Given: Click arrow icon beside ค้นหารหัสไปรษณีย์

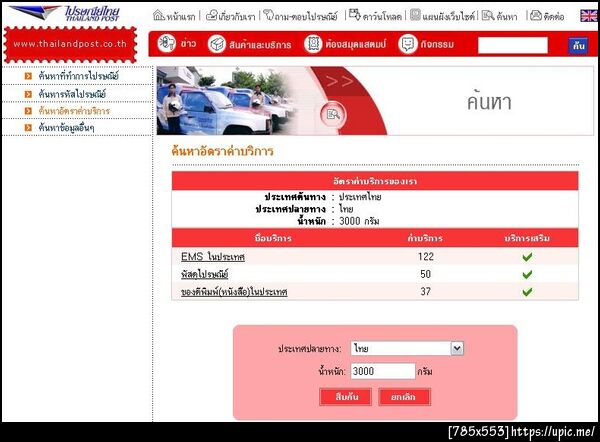Looking at the screenshot, I should click(x=28, y=94).
